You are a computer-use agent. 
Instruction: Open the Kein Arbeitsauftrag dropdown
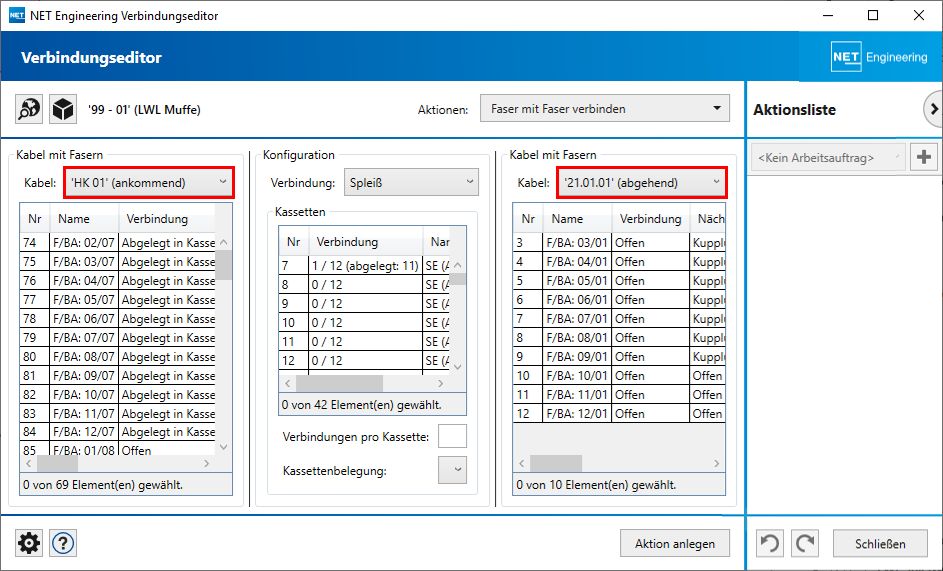pos(829,157)
